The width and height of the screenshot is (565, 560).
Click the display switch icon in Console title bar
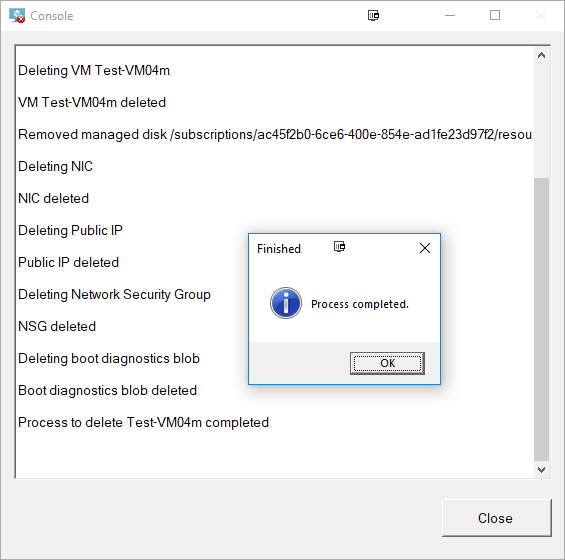(x=373, y=15)
